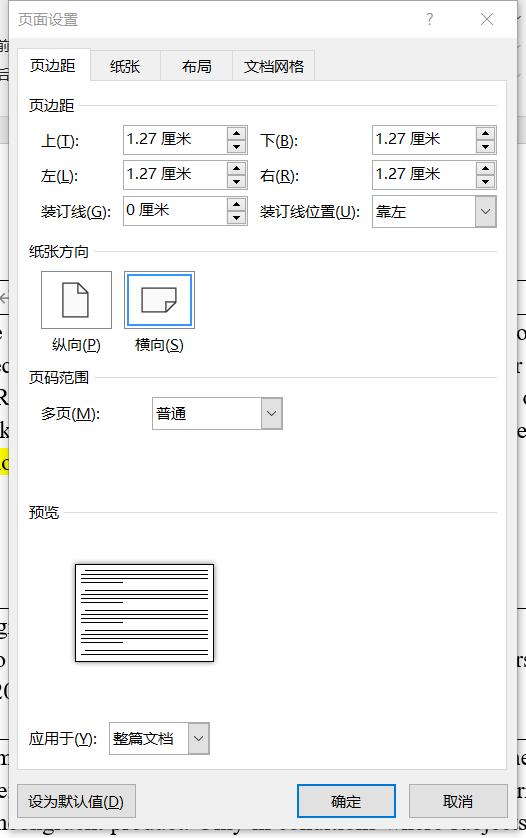Increase the 右(R) right margin value
This screenshot has width=526, height=838.
tap(485, 168)
